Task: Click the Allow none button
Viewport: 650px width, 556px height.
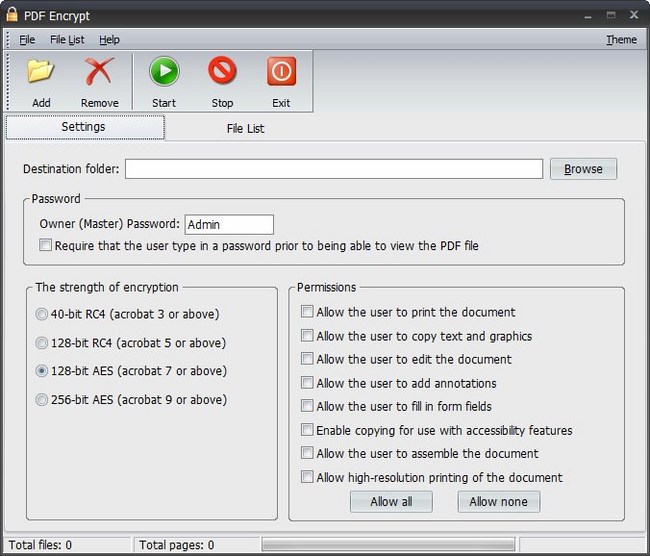Action: pyautogui.click(x=499, y=502)
